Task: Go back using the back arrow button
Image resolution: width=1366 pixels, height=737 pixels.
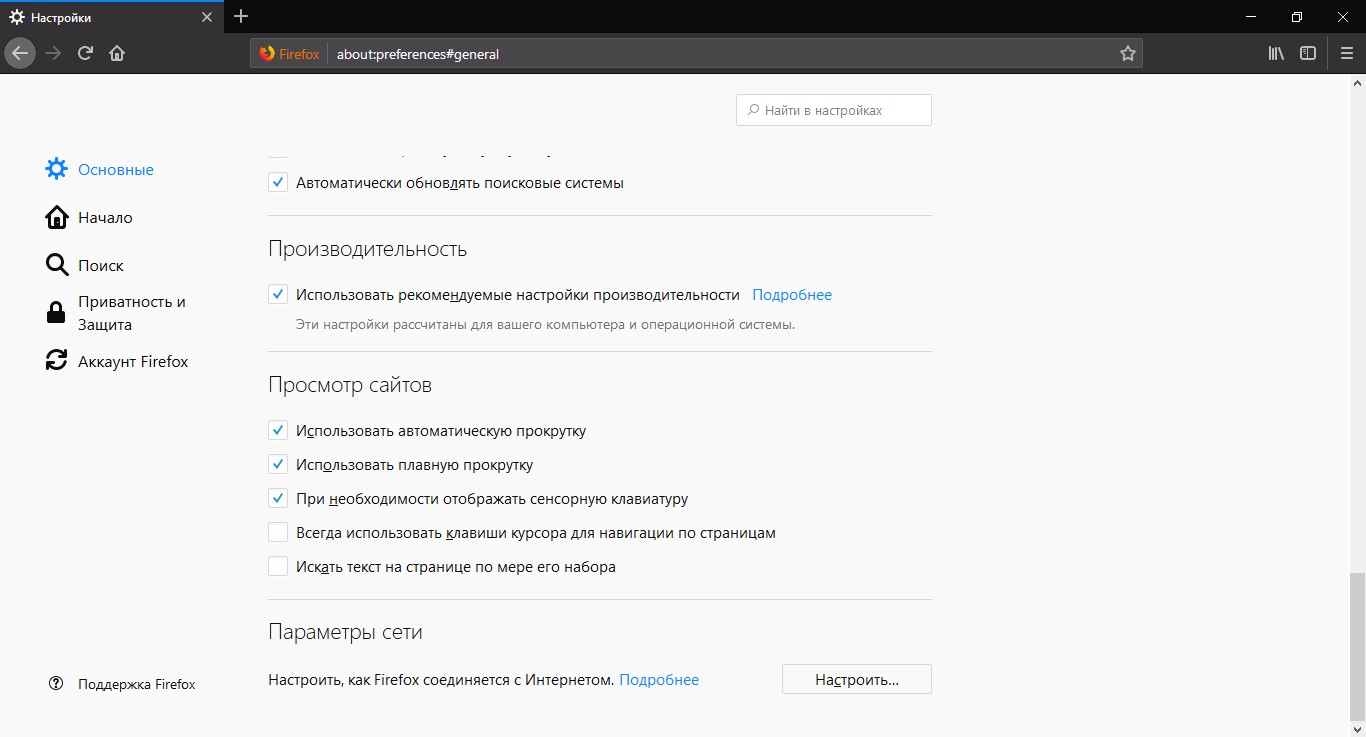Action: coord(20,53)
